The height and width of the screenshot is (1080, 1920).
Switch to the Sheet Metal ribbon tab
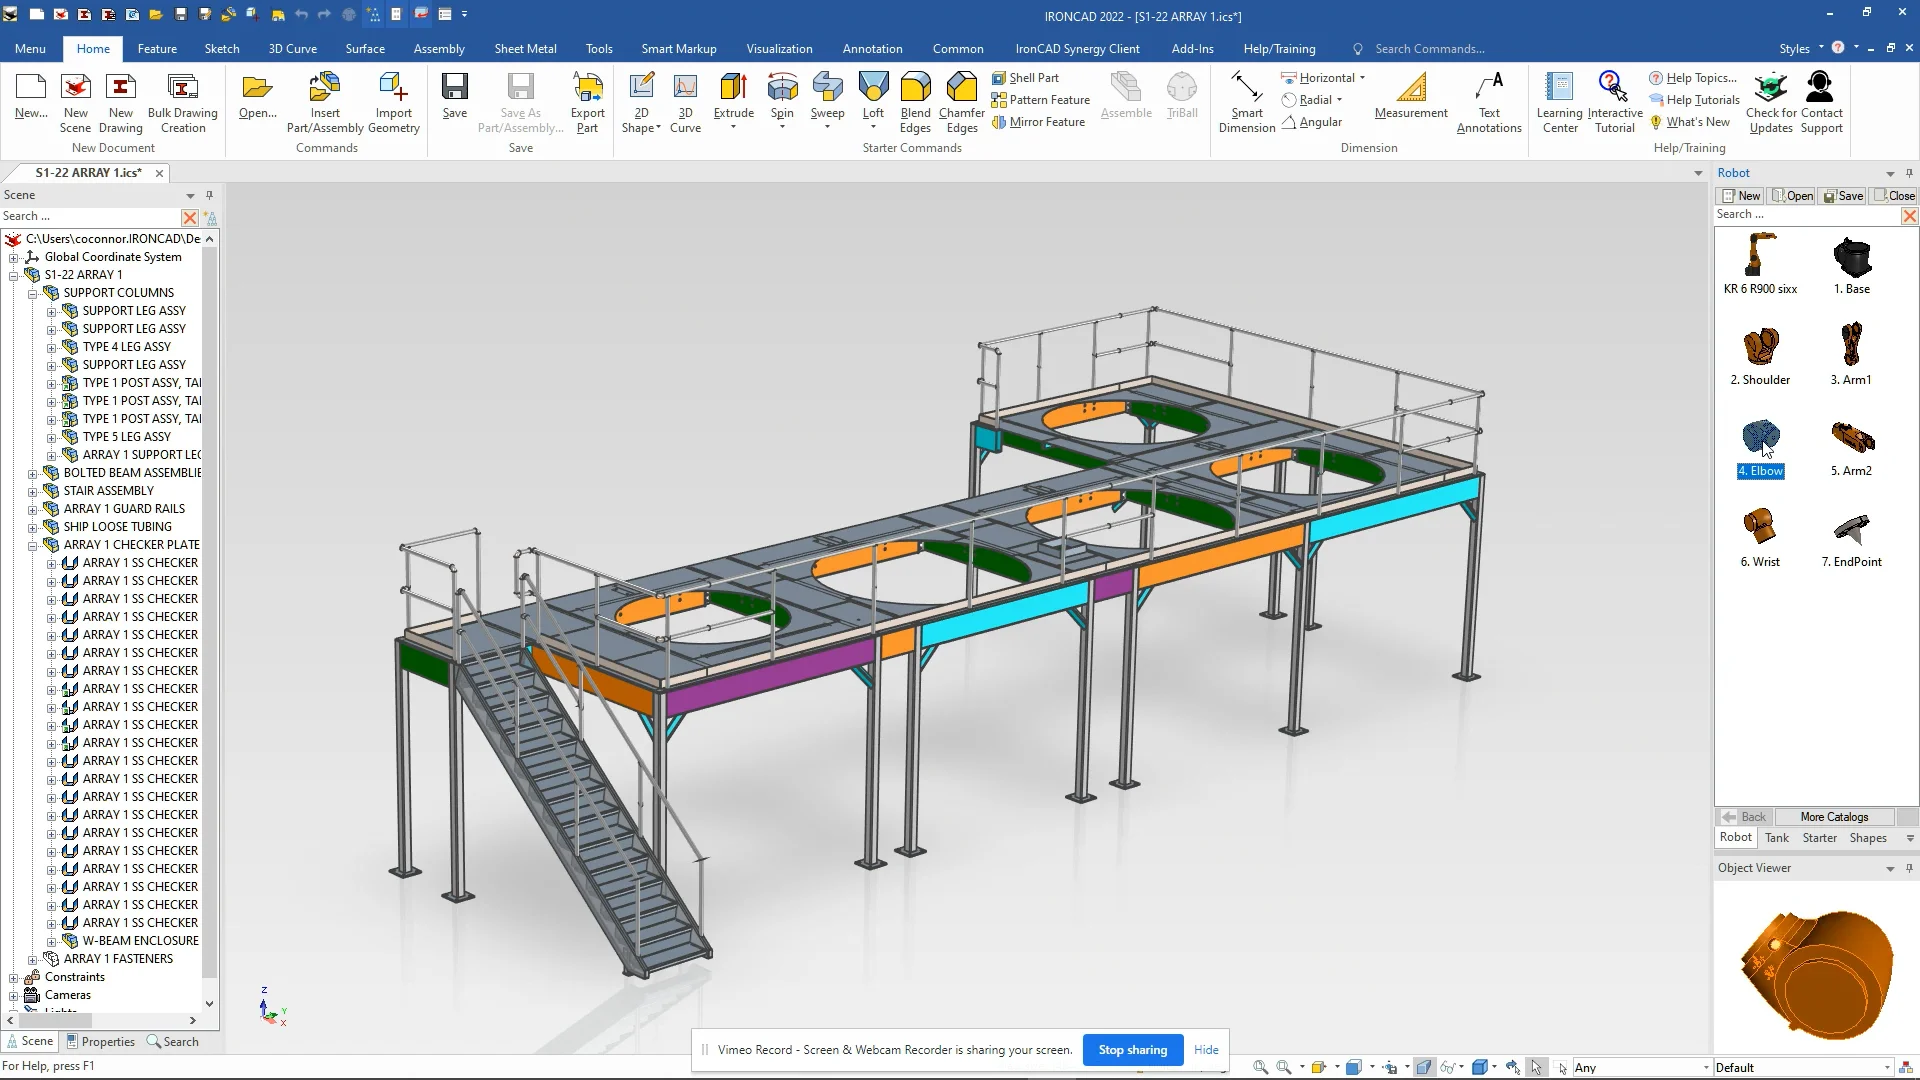pos(525,48)
